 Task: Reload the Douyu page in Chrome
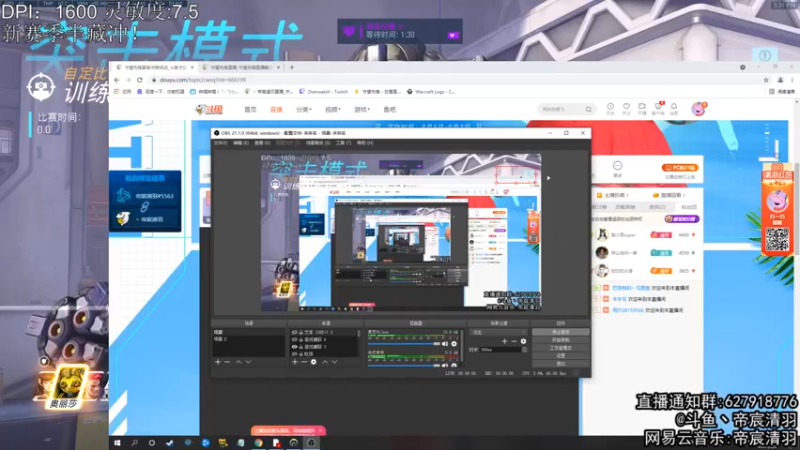coord(139,80)
